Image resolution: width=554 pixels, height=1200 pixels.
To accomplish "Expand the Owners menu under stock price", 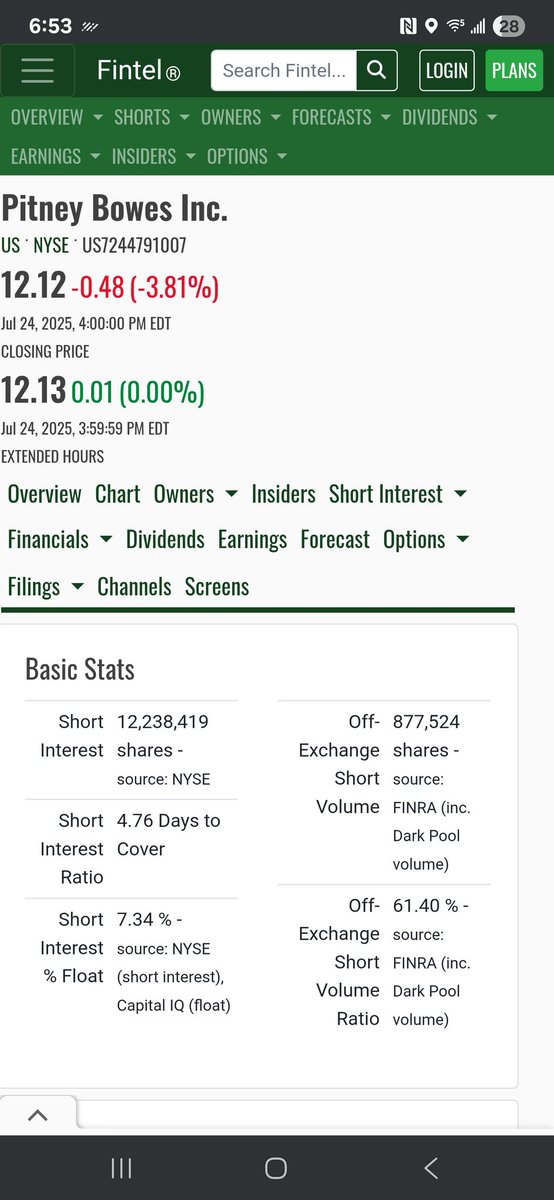I will (195, 494).
